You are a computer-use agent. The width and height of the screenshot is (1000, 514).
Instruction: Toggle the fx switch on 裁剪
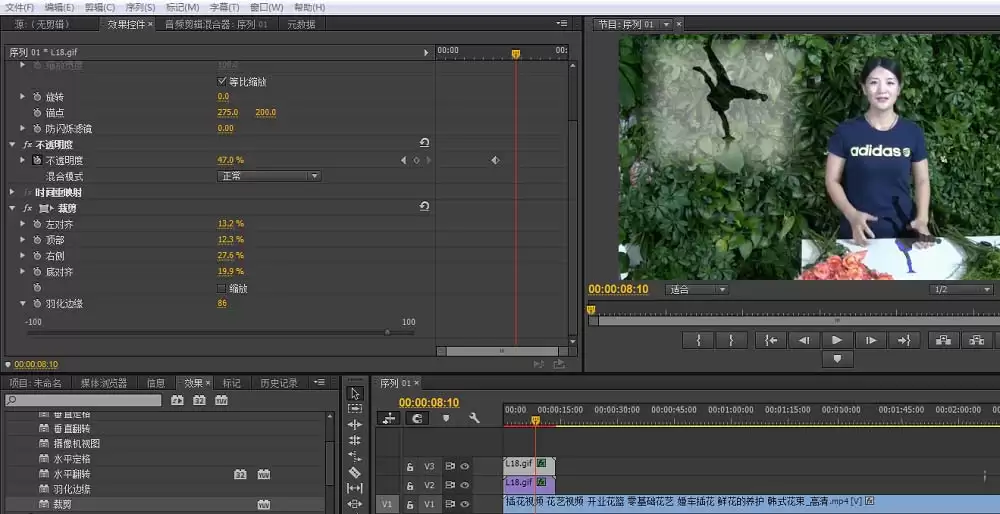27,208
